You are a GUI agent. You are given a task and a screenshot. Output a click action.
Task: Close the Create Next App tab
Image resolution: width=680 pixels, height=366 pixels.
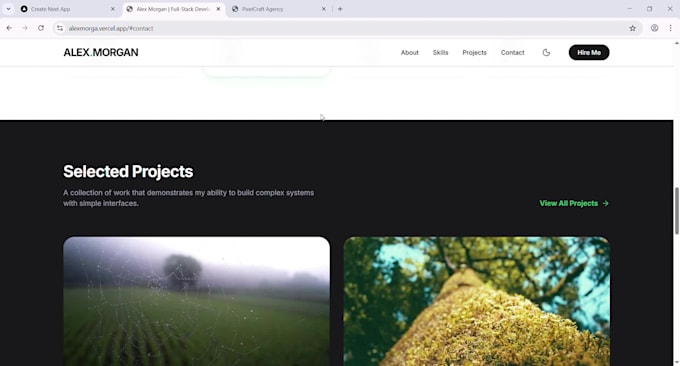(x=113, y=9)
